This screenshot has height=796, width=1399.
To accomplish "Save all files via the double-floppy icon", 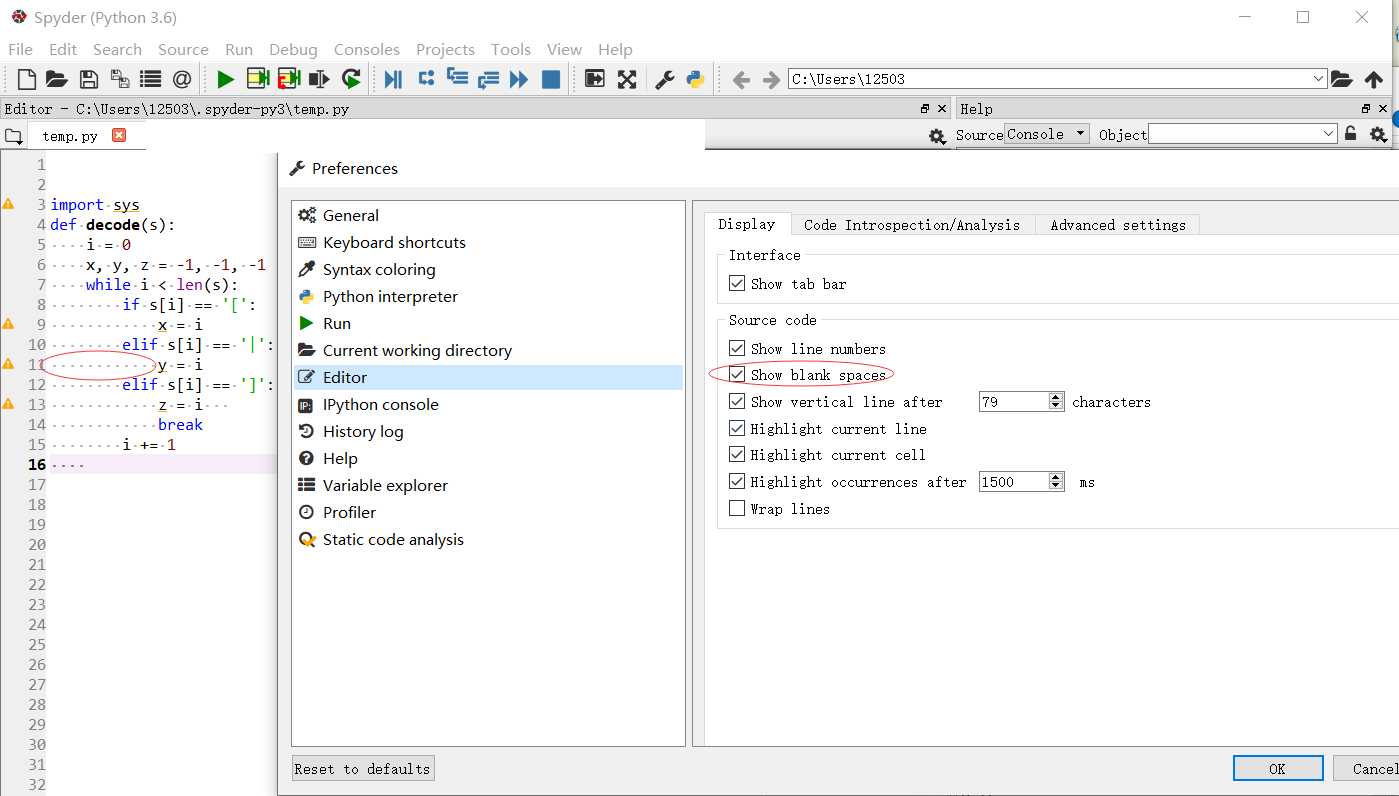I will [x=119, y=79].
